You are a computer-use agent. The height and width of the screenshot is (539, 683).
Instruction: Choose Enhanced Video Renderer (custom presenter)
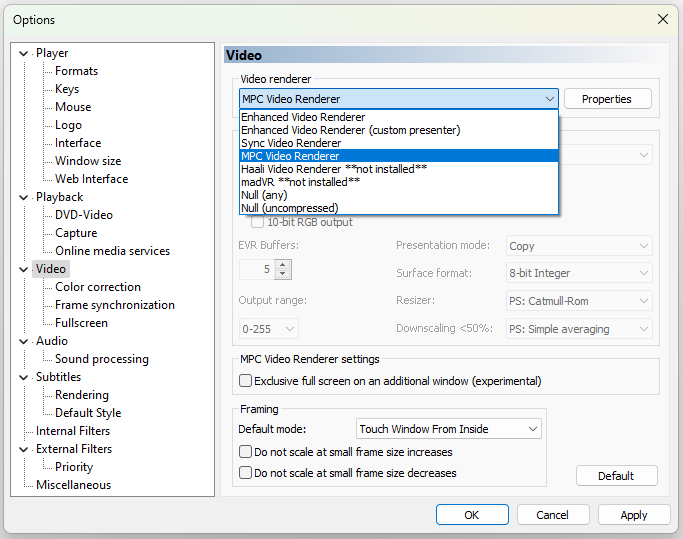coord(399,130)
